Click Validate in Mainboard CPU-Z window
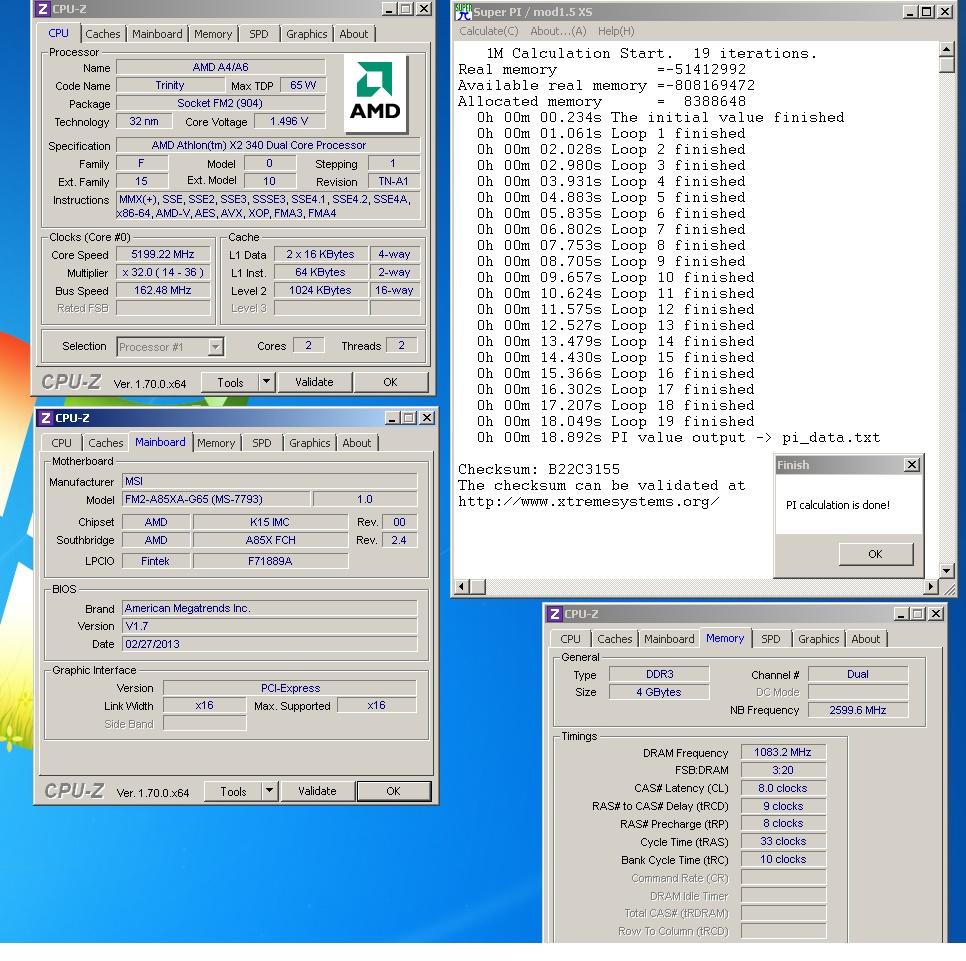The width and height of the screenshot is (966, 961). [317, 791]
